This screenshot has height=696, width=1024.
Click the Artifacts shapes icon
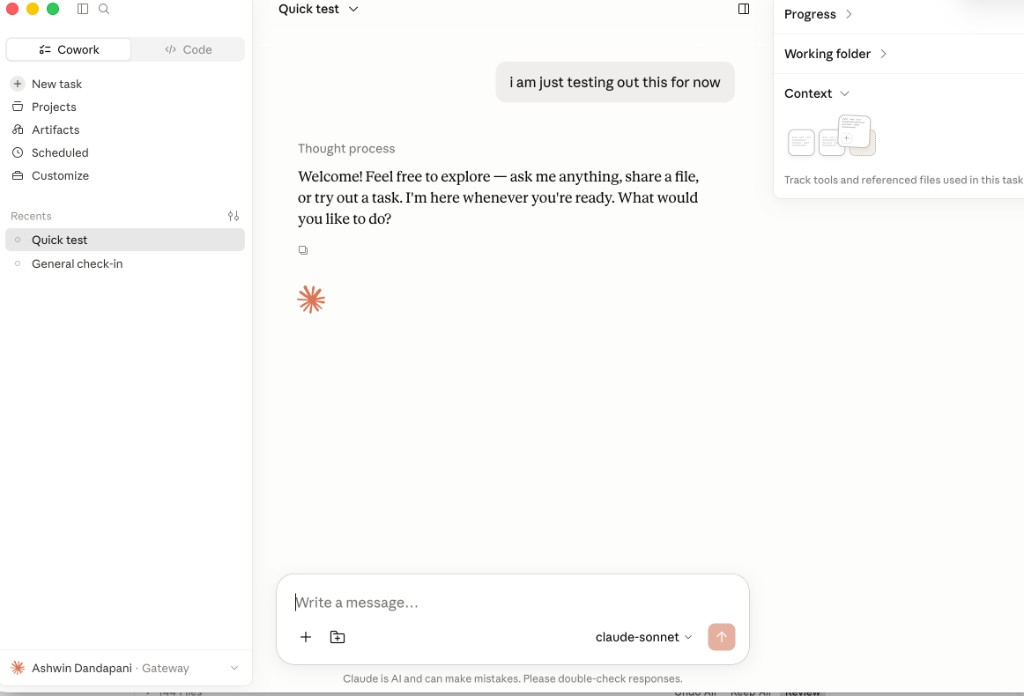(x=18, y=129)
